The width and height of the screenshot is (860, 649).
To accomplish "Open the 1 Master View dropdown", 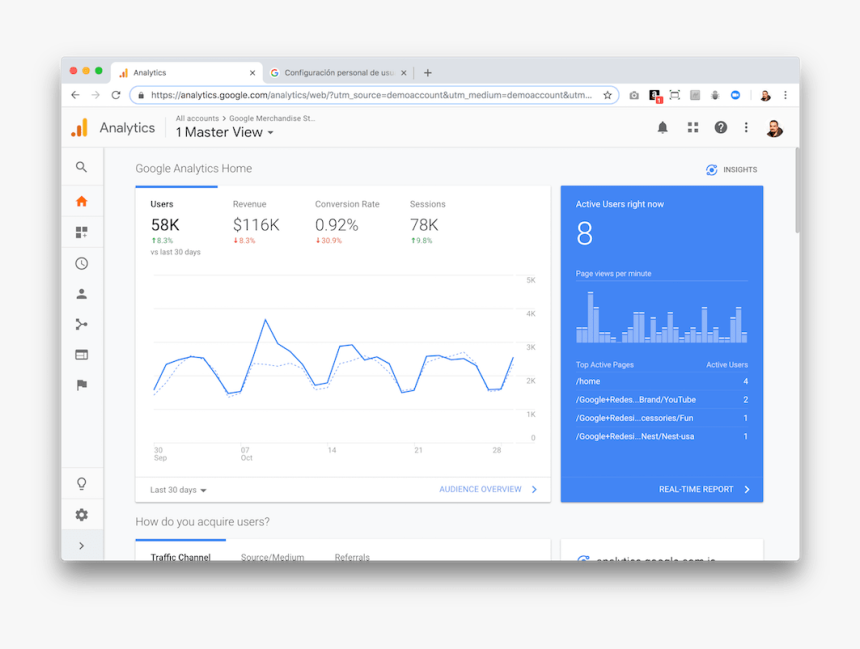I will (x=224, y=132).
